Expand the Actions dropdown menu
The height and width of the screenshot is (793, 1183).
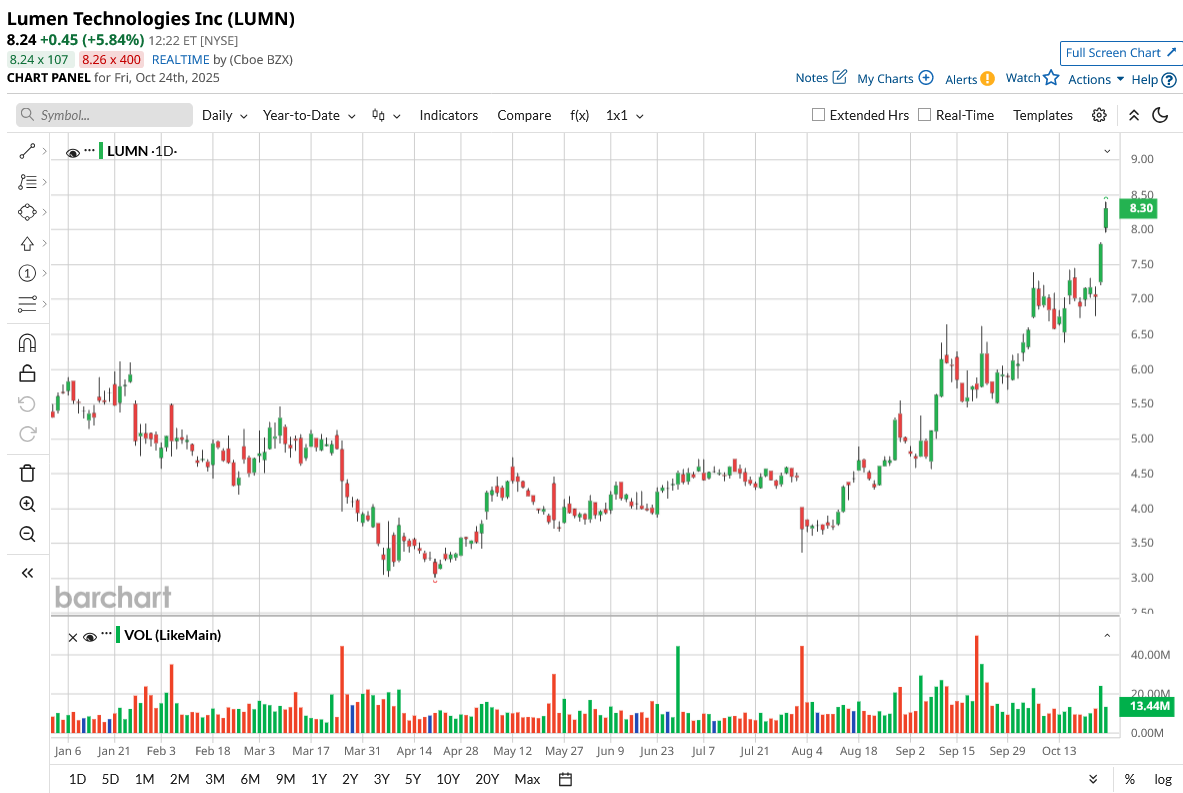1095,79
